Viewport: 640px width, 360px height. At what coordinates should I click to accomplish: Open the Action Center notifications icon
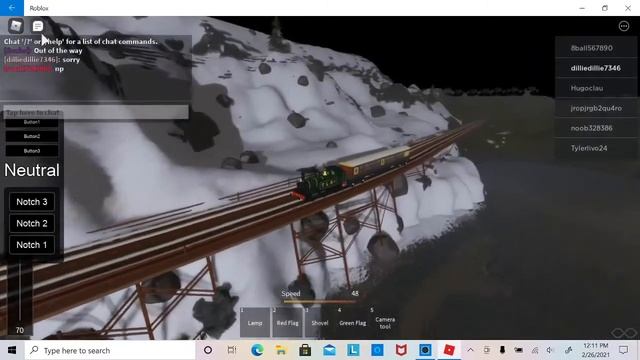click(x=623, y=350)
